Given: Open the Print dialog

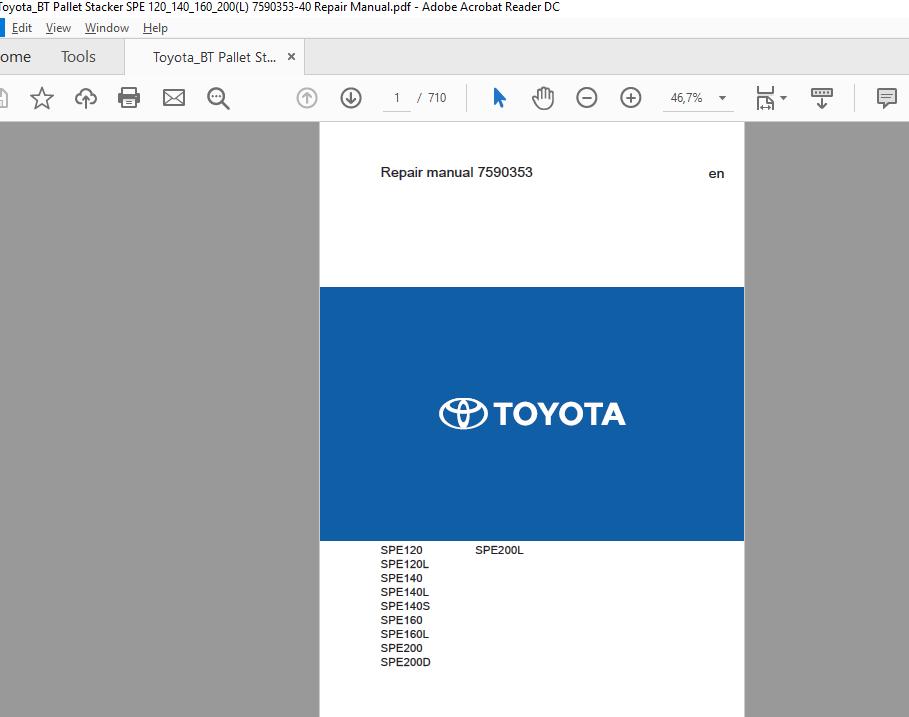Looking at the screenshot, I should point(129,98).
